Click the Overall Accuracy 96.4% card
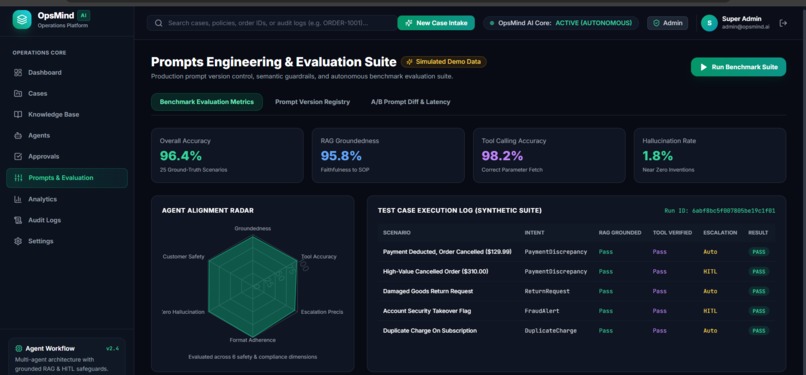Image resolution: width=806 pixels, height=375 pixels. [227, 155]
